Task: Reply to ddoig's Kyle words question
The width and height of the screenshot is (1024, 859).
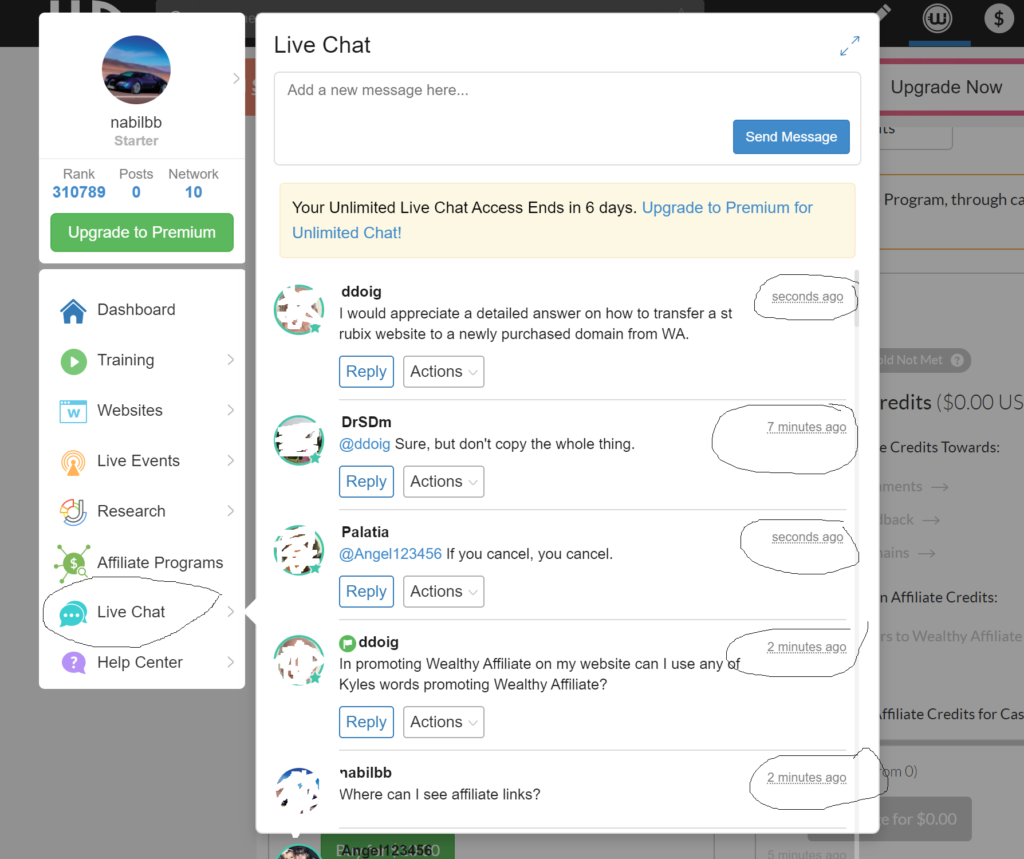Action: [x=366, y=722]
